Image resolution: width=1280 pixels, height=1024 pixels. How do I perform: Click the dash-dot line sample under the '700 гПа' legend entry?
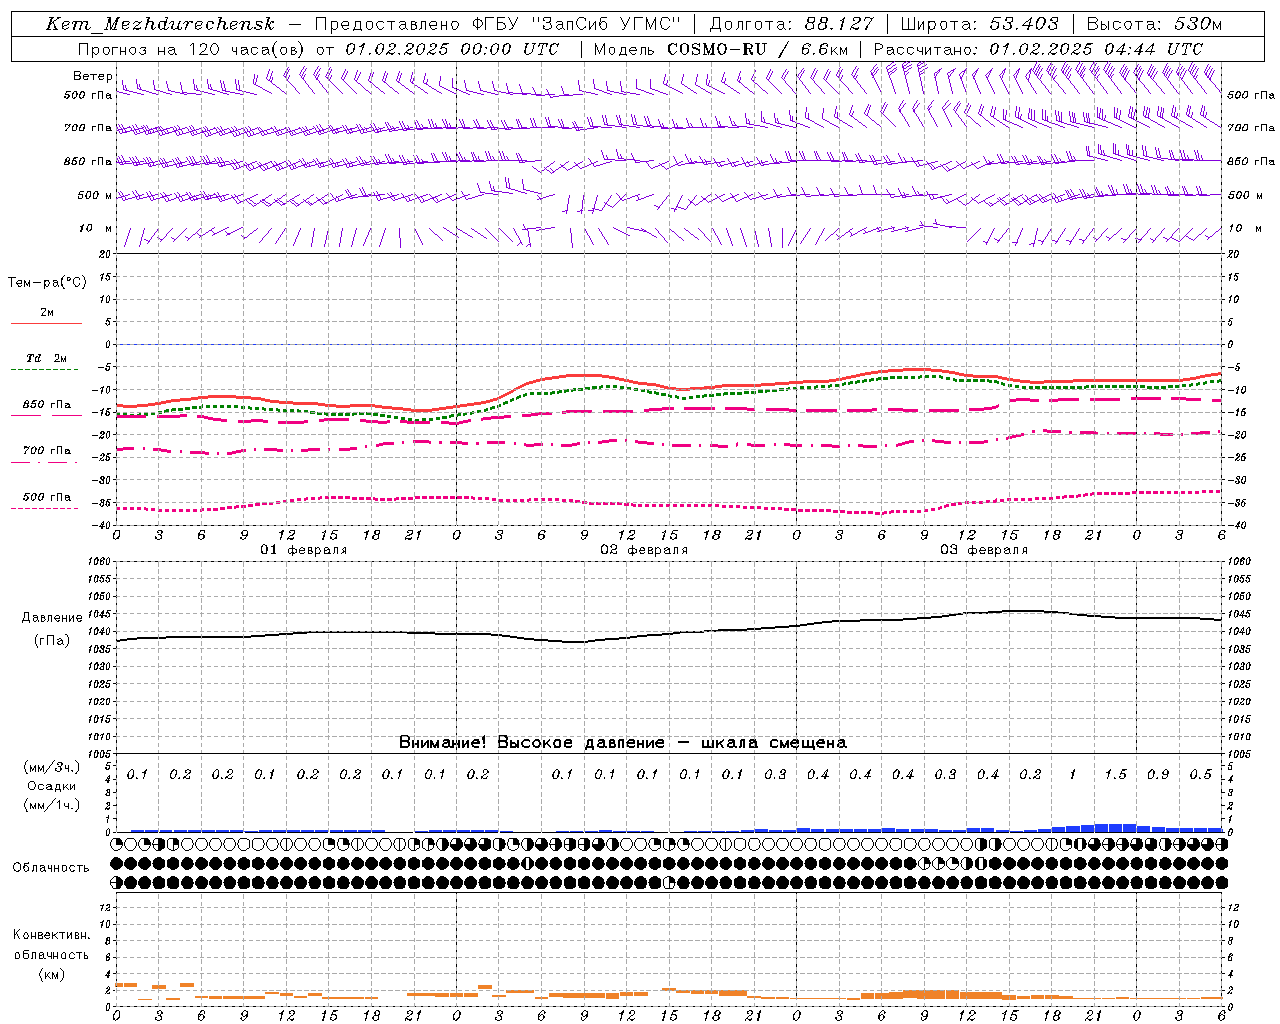(x=46, y=462)
